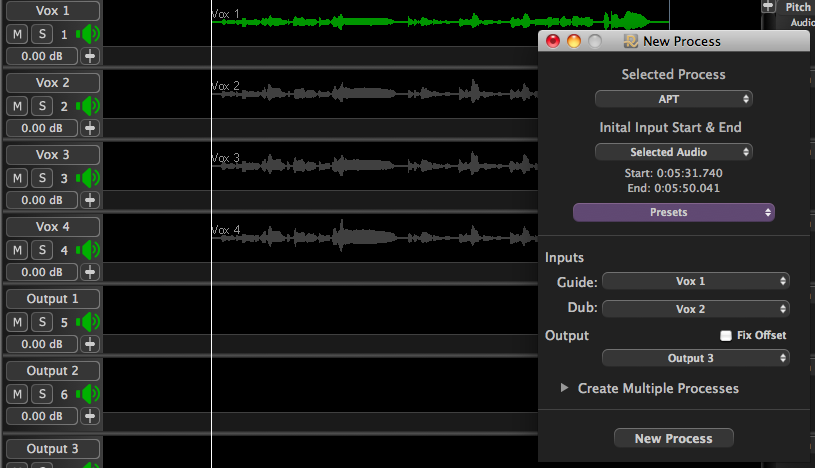Solo the Vox 2 track
This screenshot has width=815, height=468.
click(x=42, y=106)
